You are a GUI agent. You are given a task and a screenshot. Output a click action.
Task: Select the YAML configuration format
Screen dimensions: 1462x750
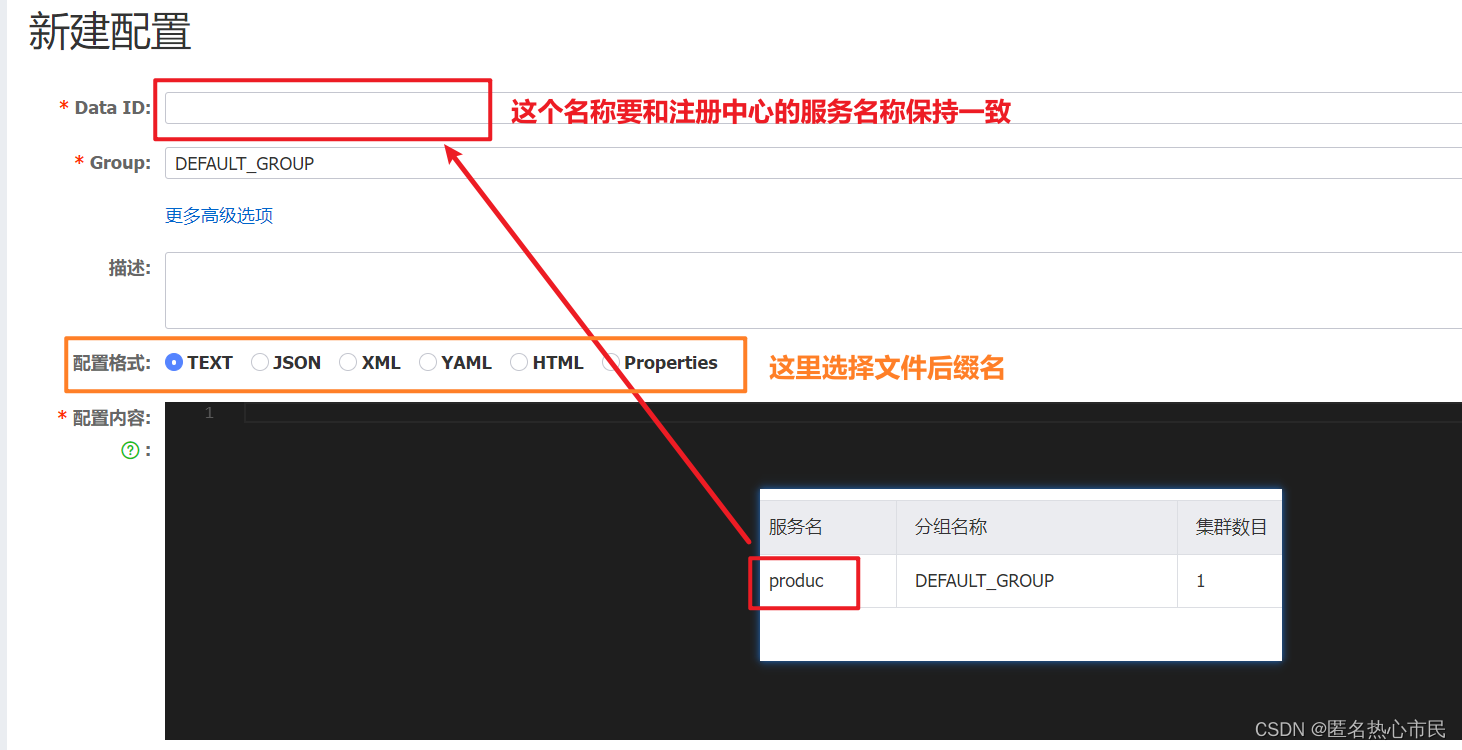[x=428, y=362]
